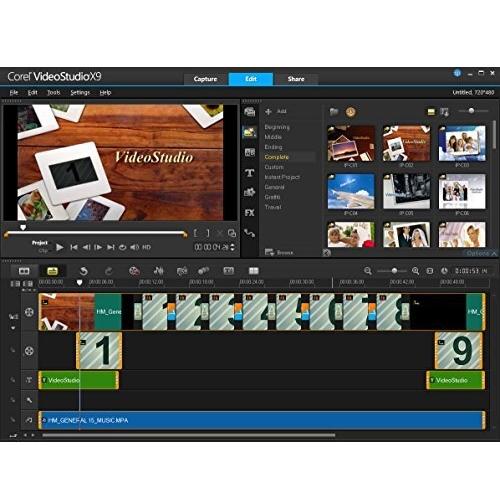The height and width of the screenshot is (500, 500).
Task: Select the IP-03 template thumbnail
Action: [462, 143]
